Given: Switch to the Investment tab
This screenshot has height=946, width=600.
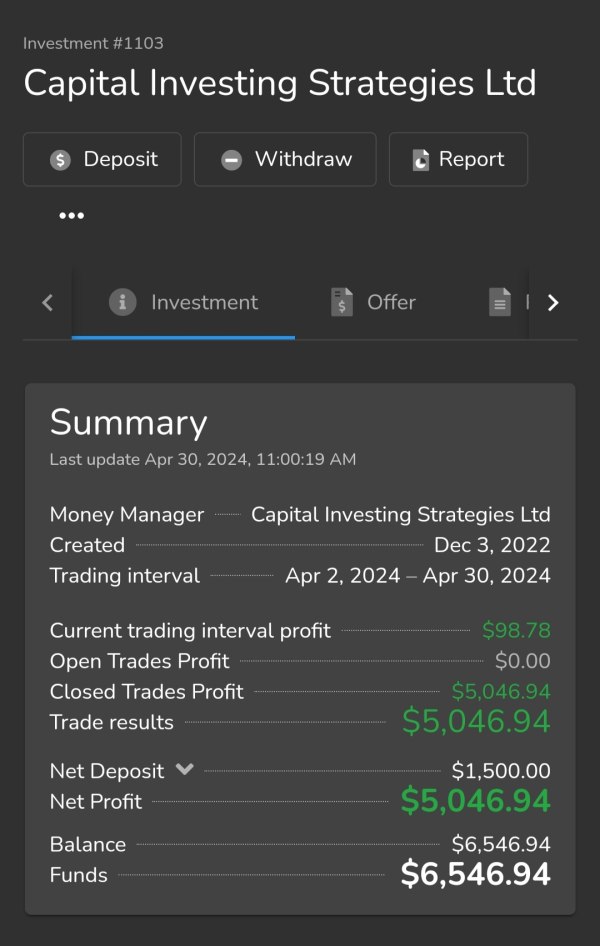Looking at the screenshot, I should tap(203, 302).
